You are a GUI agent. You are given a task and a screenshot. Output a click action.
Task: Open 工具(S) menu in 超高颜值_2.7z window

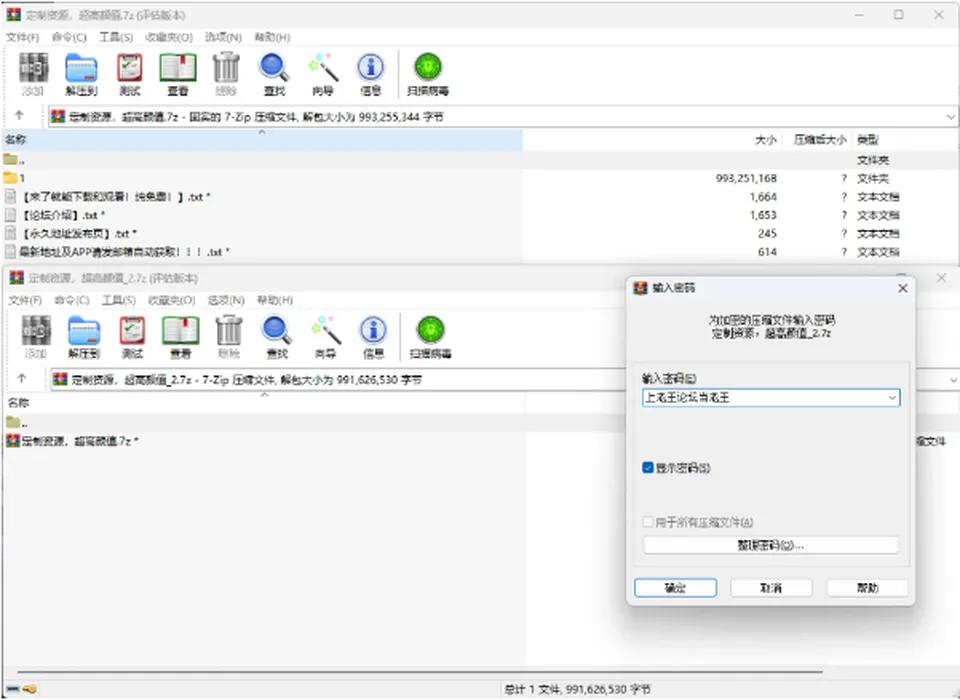point(118,300)
